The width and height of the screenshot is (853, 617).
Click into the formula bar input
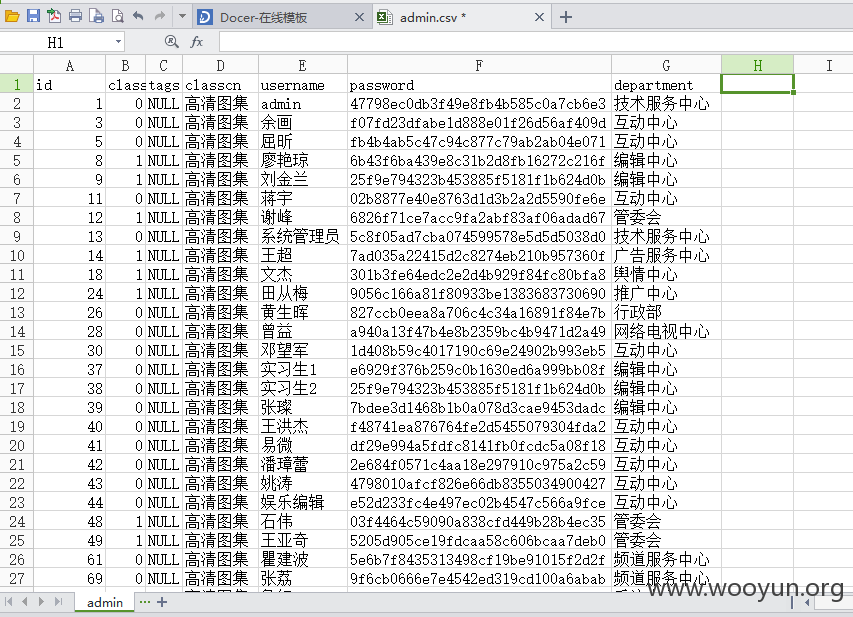tap(535, 42)
